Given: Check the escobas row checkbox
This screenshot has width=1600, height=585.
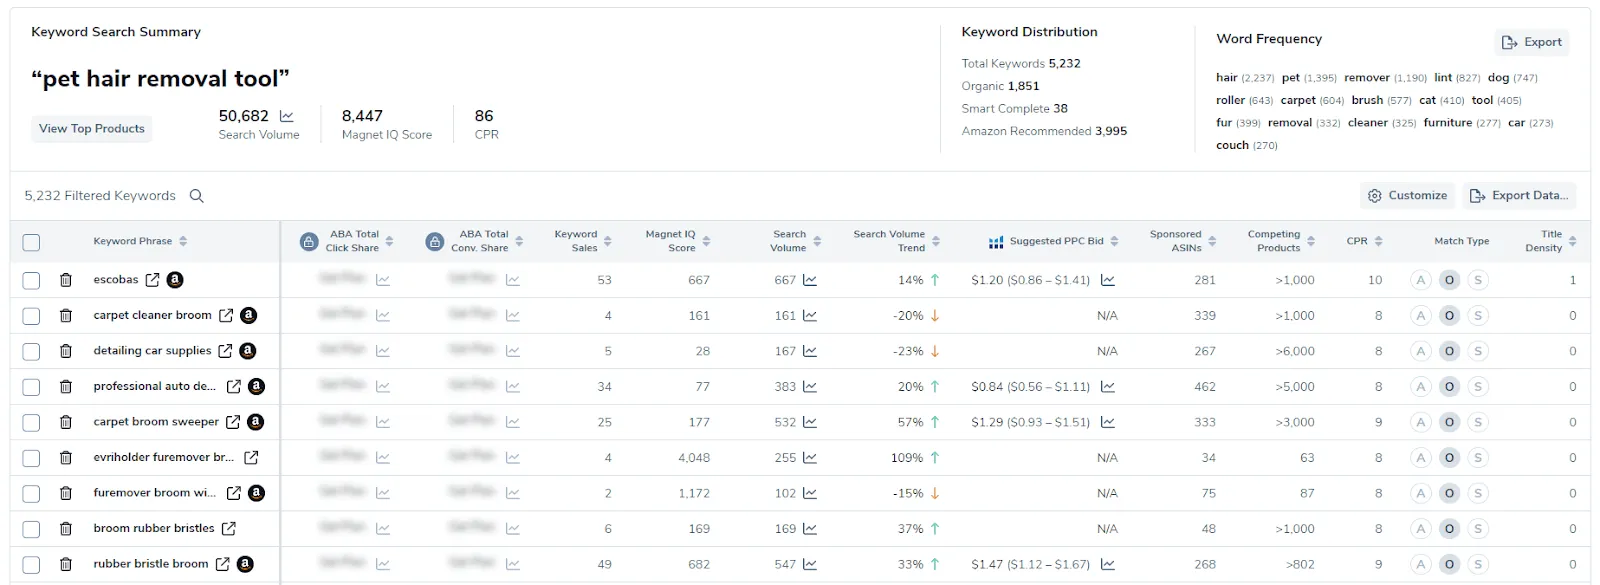Looking at the screenshot, I should 31,280.
